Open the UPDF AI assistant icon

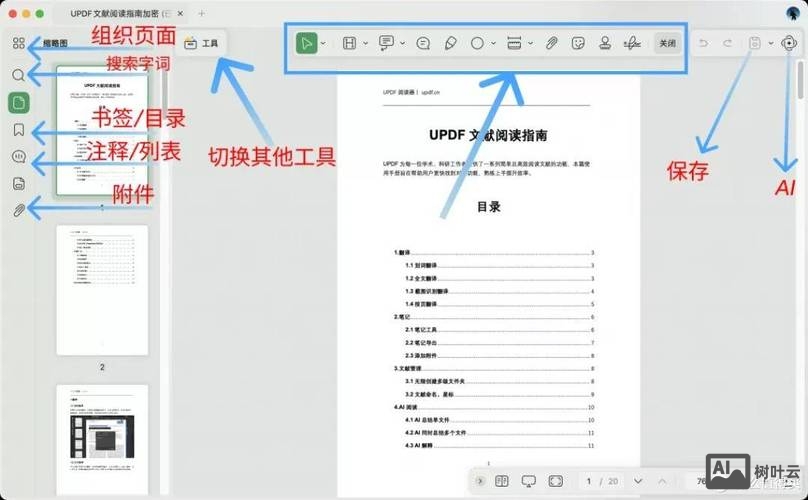click(789, 43)
